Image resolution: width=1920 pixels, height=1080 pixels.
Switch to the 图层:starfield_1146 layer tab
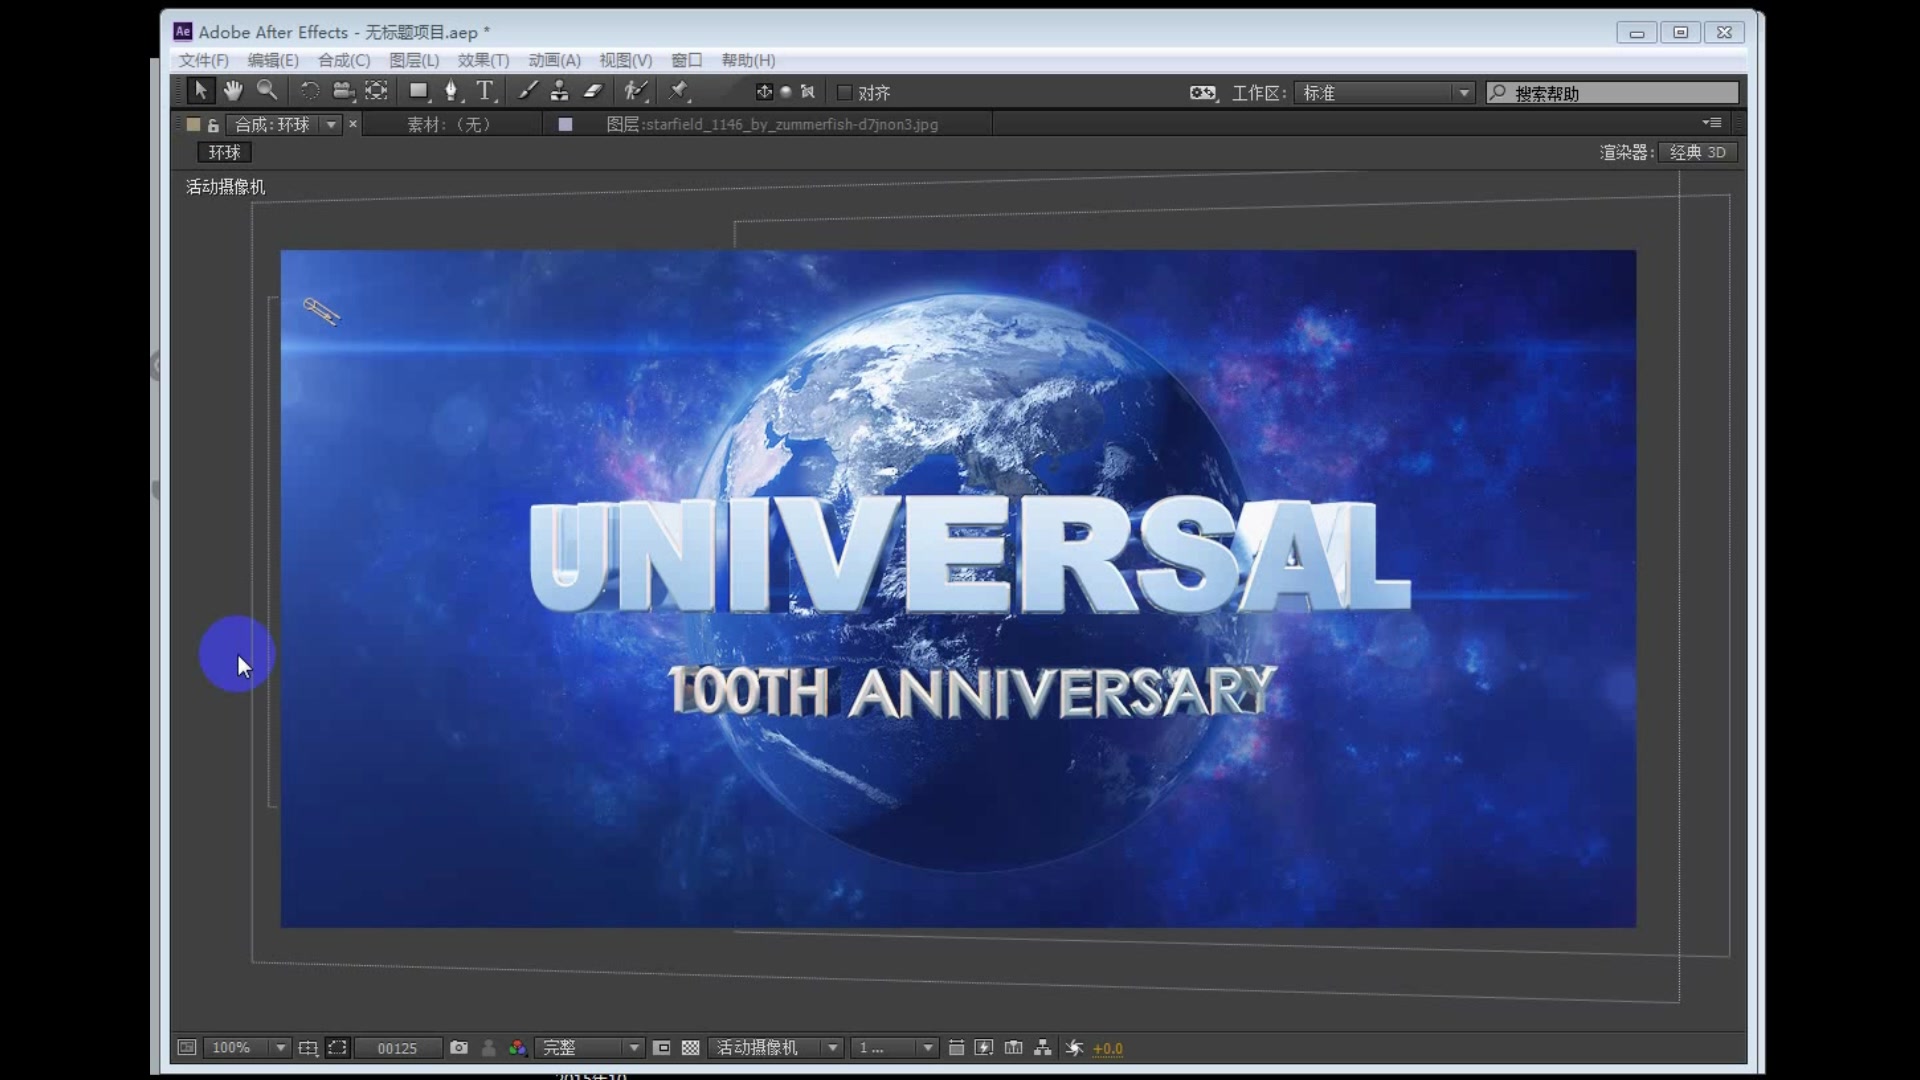pyautogui.click(x=772, y=124)
